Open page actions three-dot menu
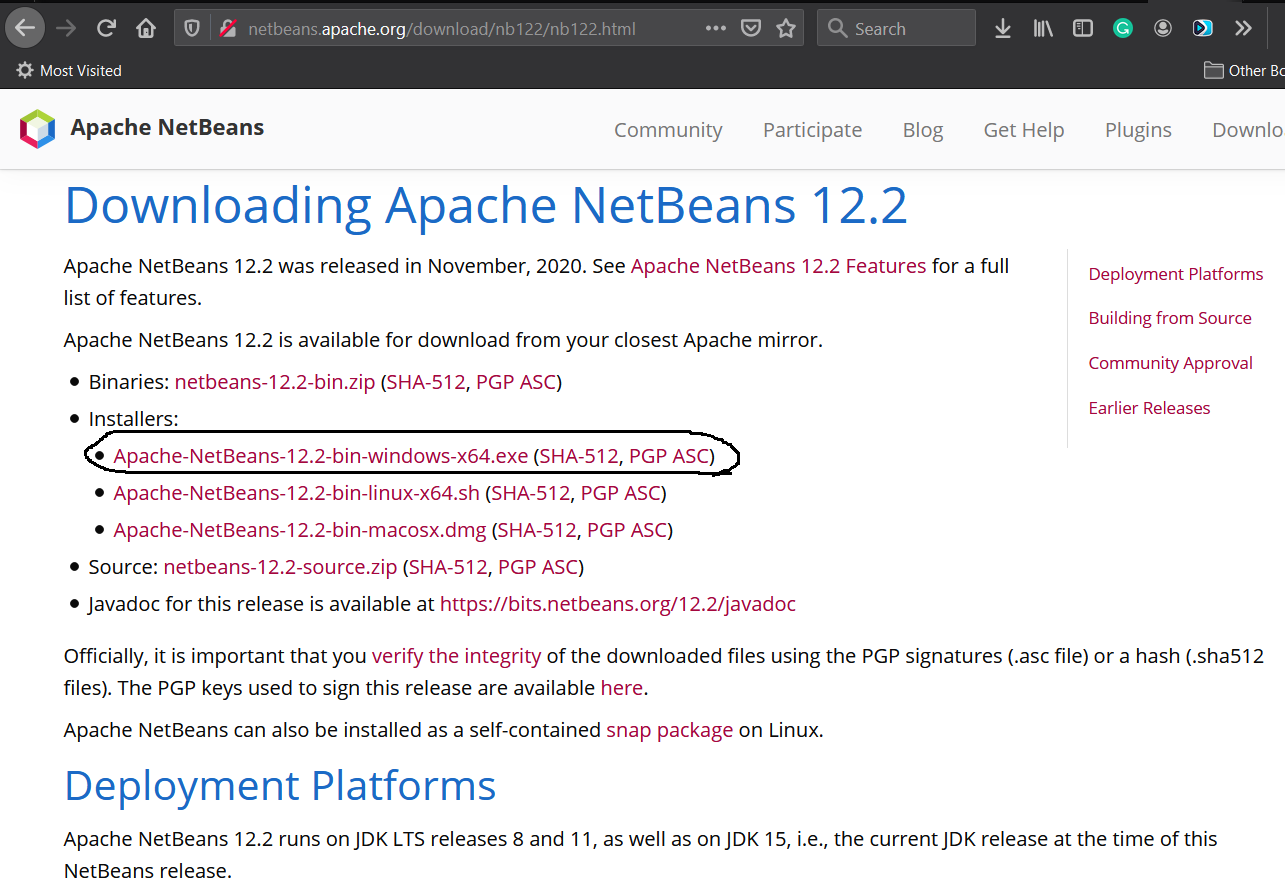This screenshot has width=1285, height=885. point(716,28)
